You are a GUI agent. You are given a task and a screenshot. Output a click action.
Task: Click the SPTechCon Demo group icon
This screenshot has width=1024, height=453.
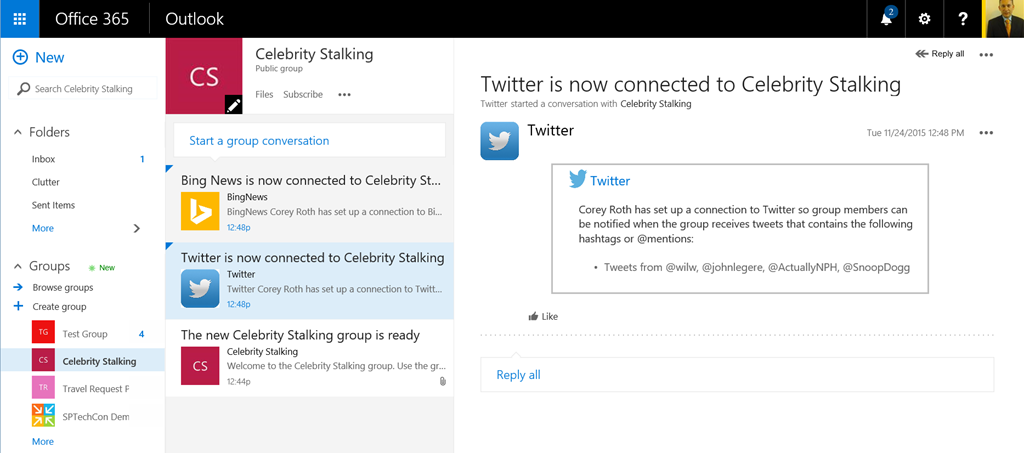pyautogui.click(x=43, y=415)
